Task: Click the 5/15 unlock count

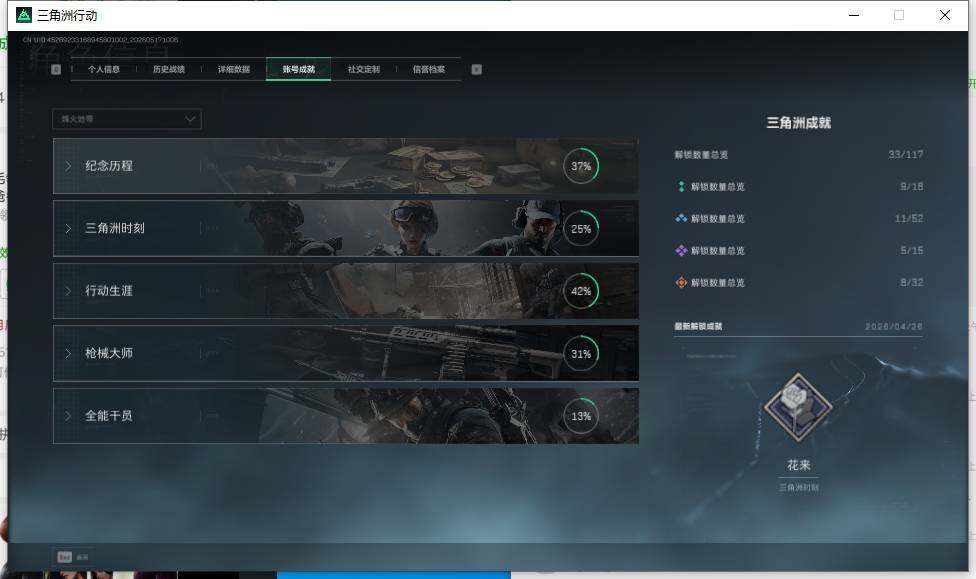Action: click(x=911, y=250)
